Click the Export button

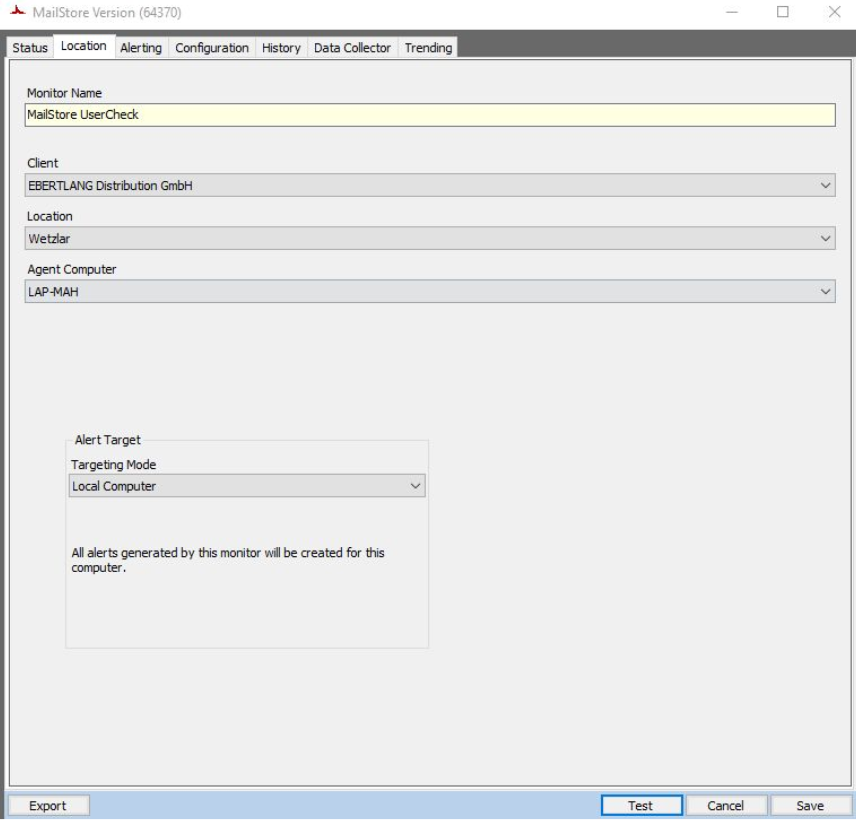click(48, 806)
